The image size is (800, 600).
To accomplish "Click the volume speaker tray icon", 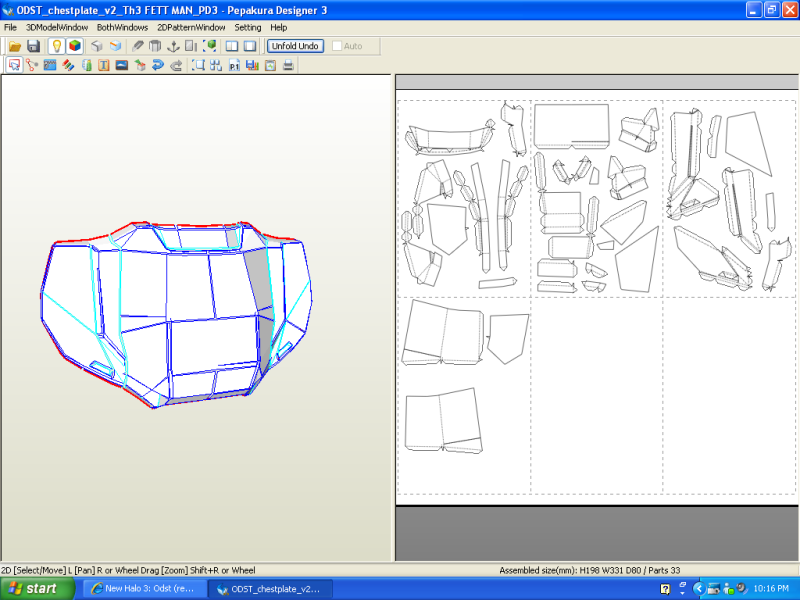I will tap(742, 588).
